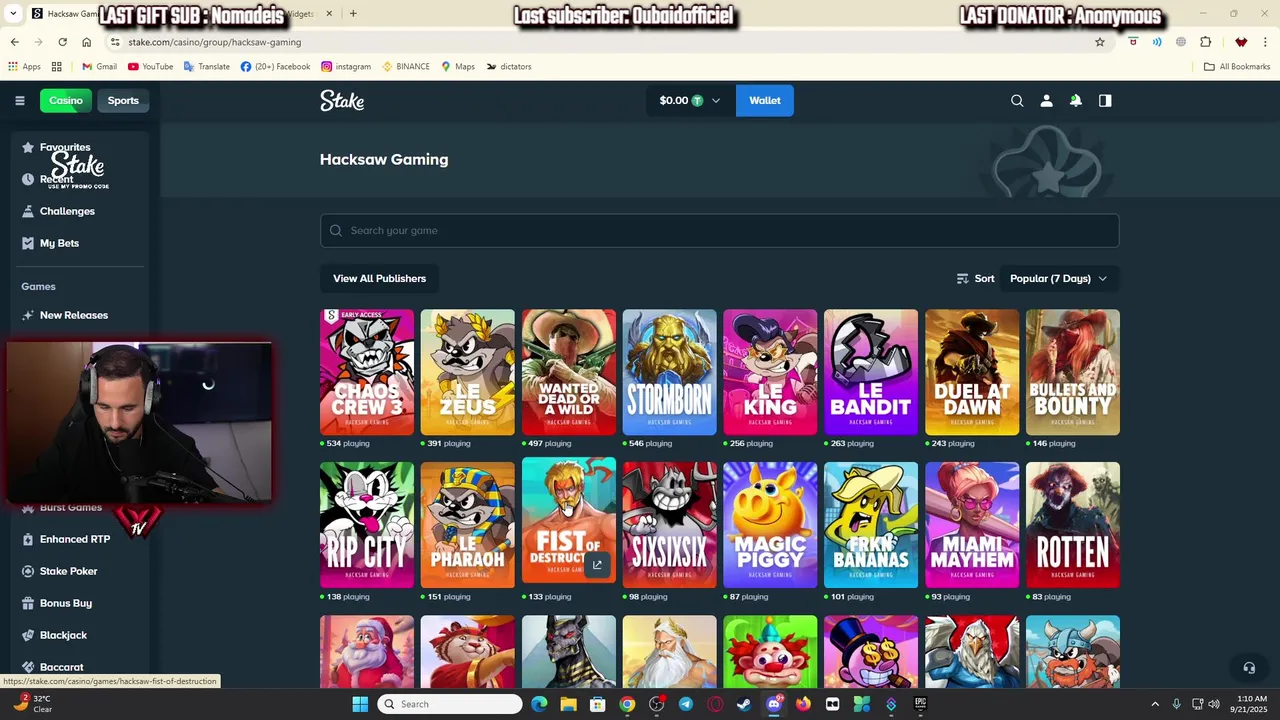Show hidden system tray icons

point(1155,704)
